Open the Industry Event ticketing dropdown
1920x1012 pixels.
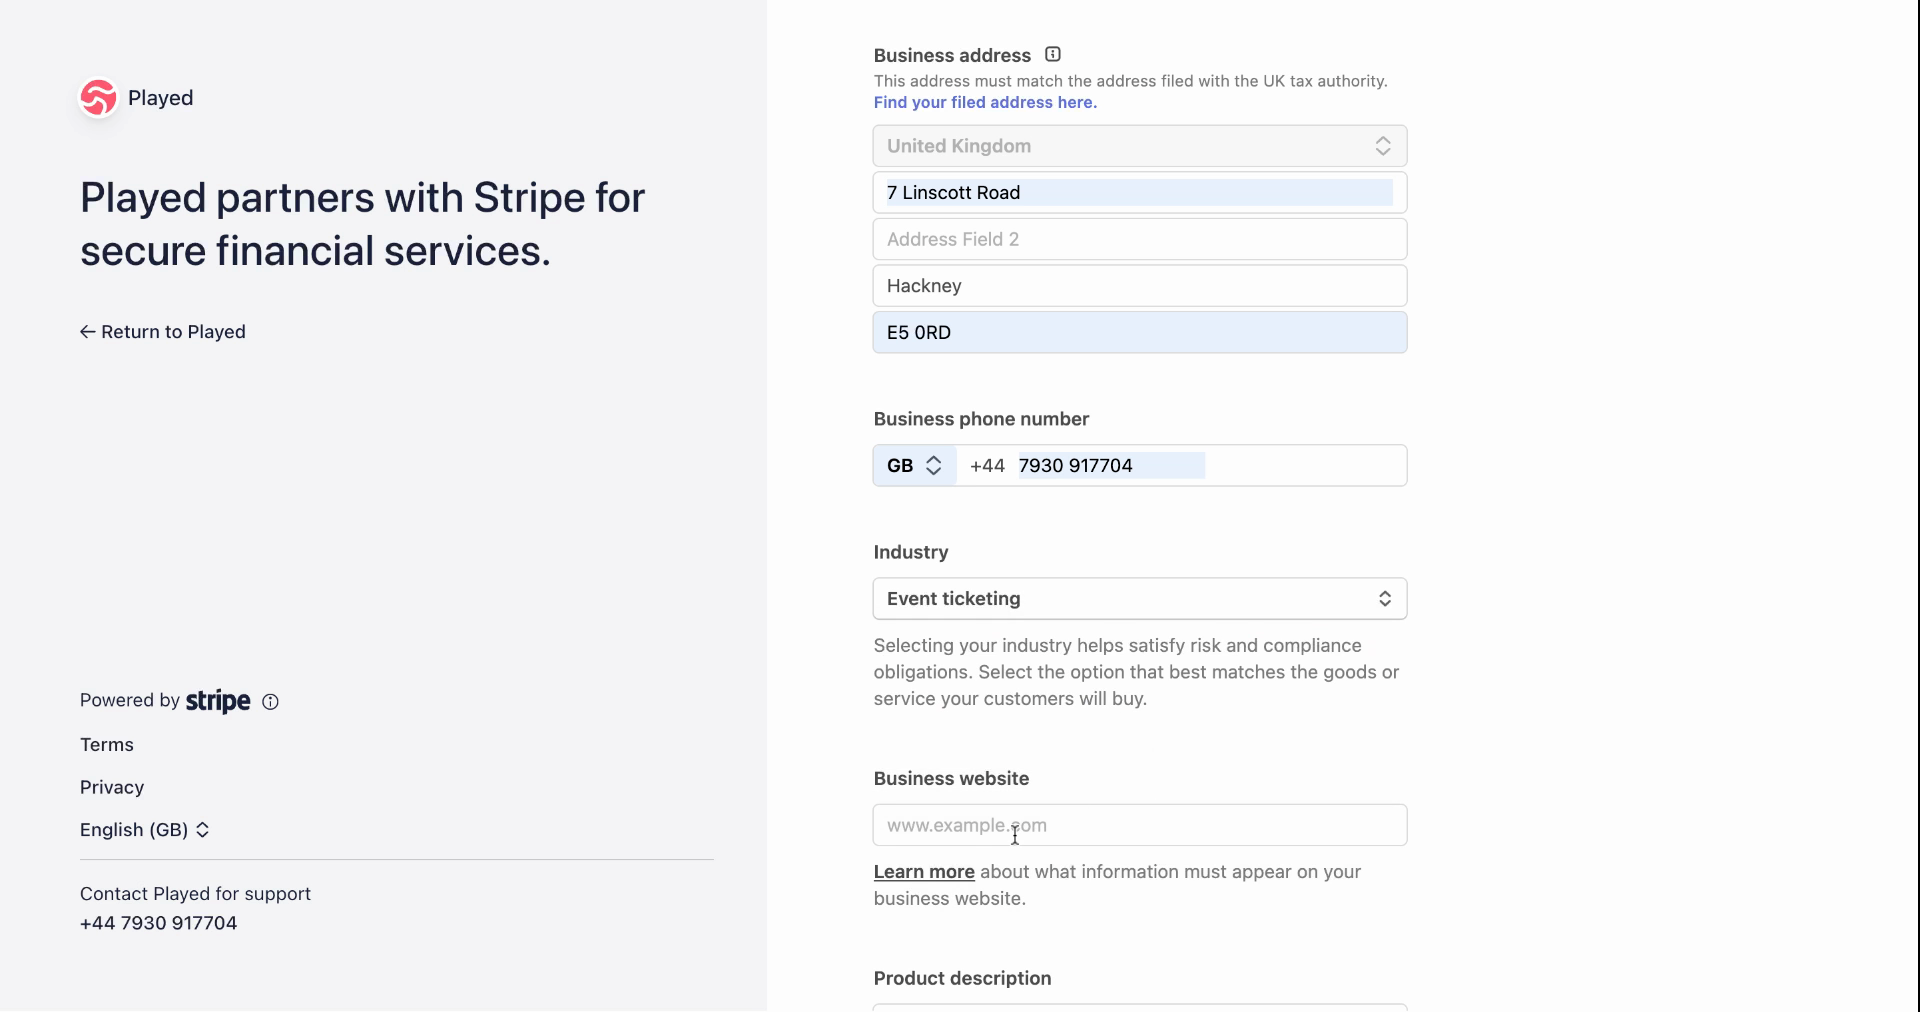pos(1140,599)
